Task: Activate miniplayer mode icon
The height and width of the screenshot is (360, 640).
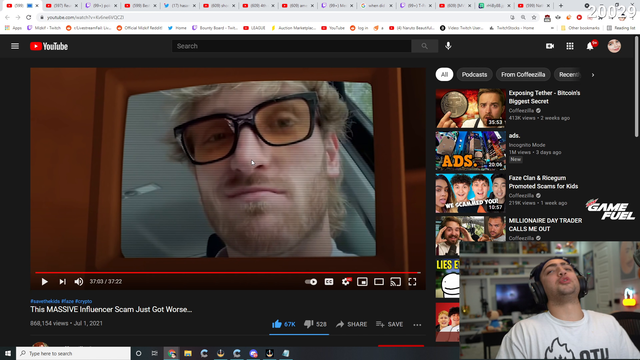Action: (362, 282)
